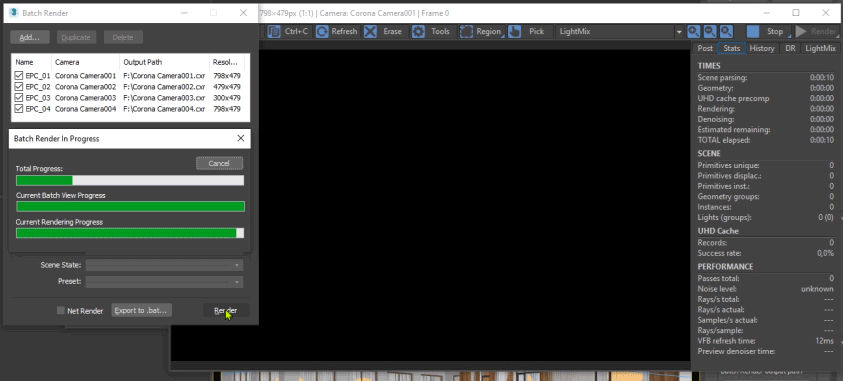Click the zoom out magnifier icon
This screenshot has height=381, width=843.
pos(710,32)
